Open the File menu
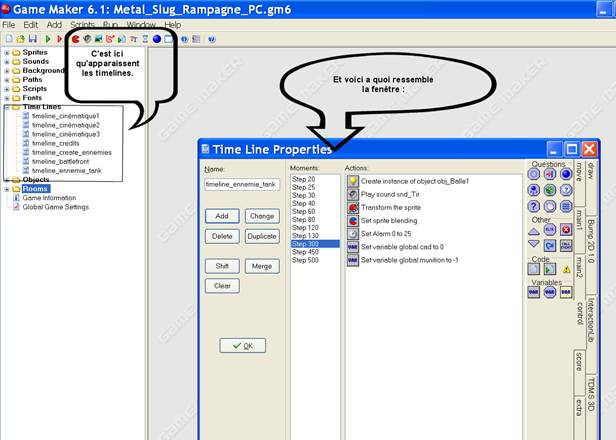The image size is (616, 440). 9,25
